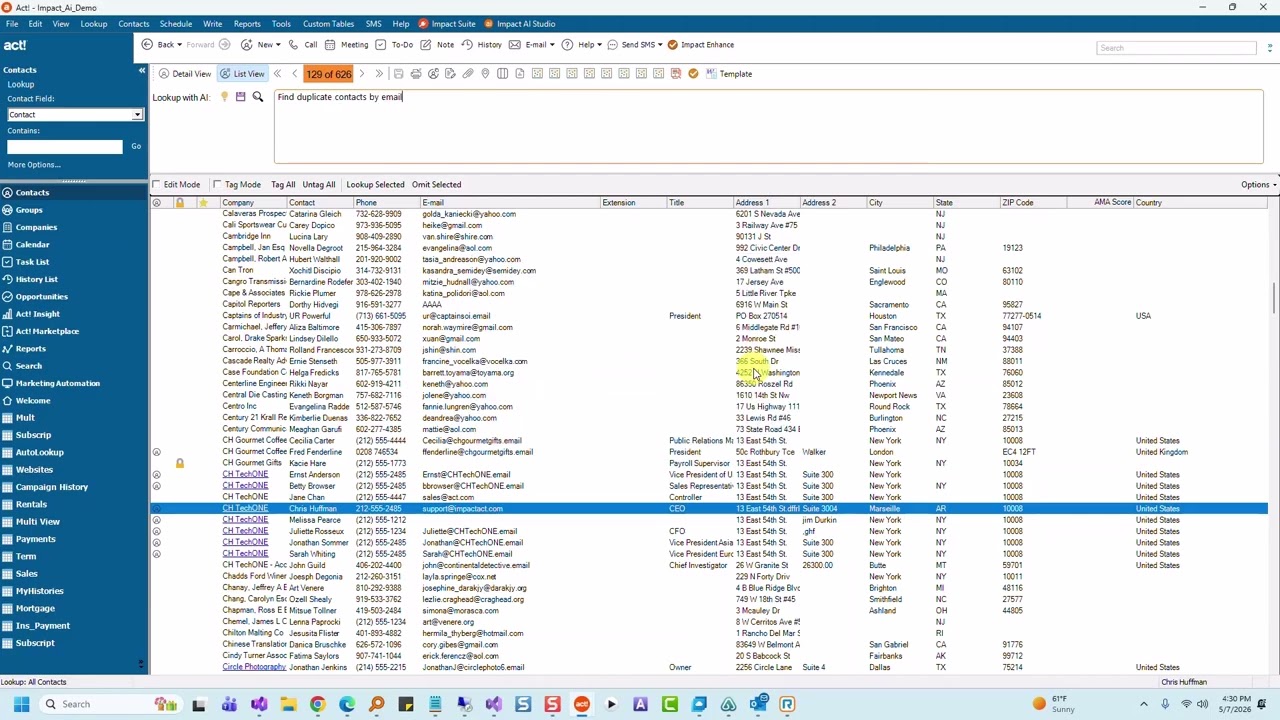Viewport: 1280px width, 720px height.
Task: Select the Circle Photography company link
Action: click(254, 667)
